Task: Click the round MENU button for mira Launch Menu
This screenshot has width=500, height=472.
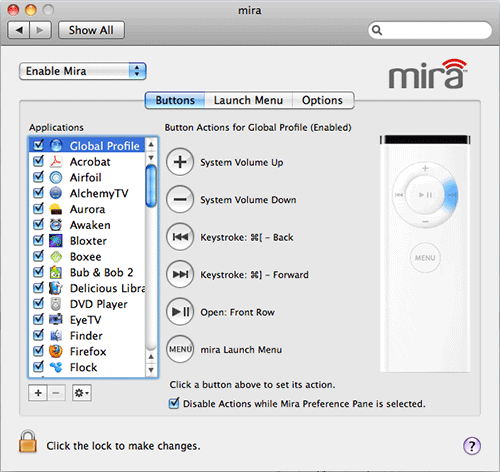Action: (x=180, y=349)
